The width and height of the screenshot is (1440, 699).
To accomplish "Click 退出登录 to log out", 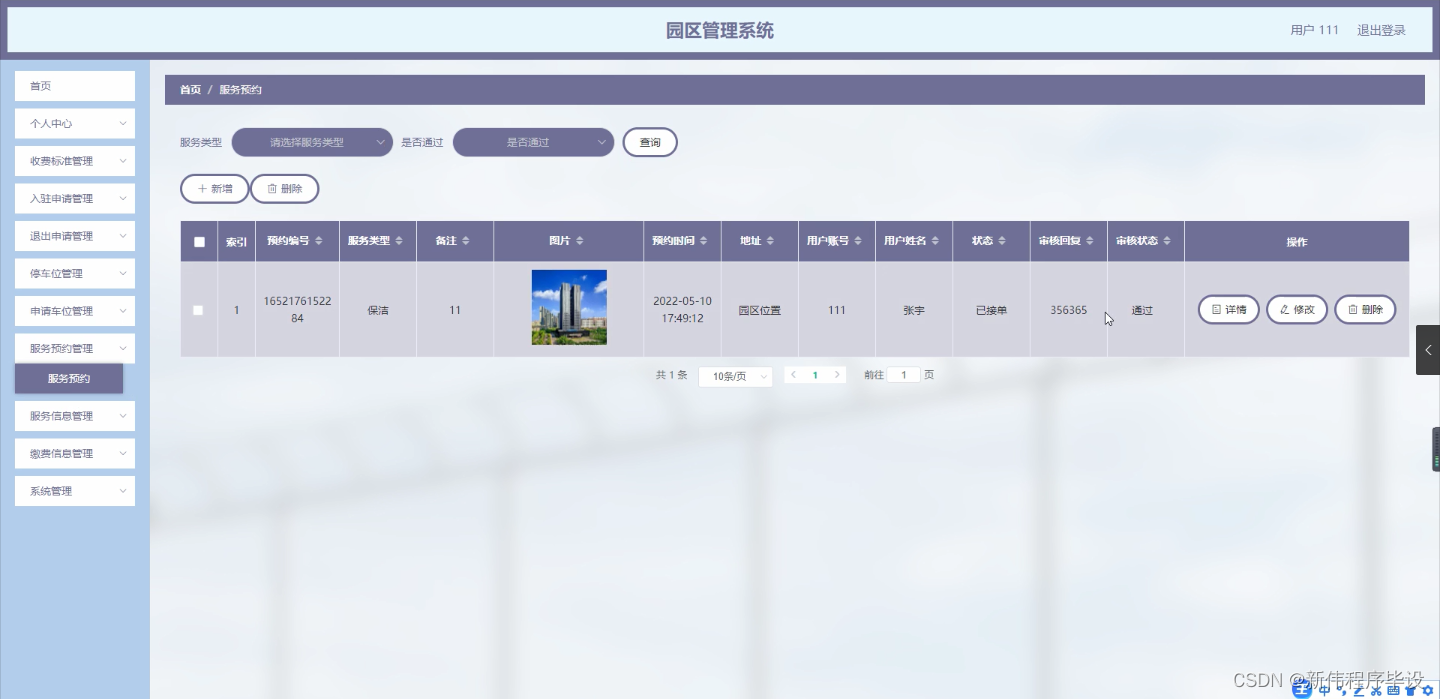I will (1381, 29).
